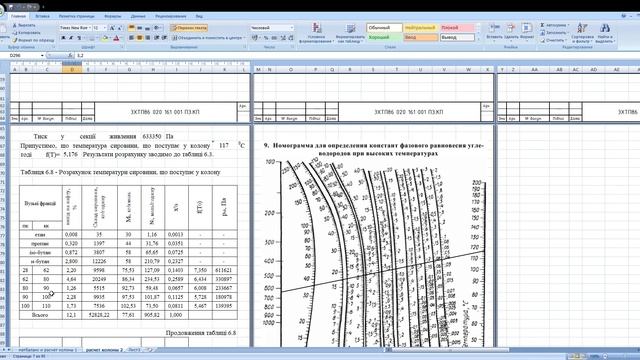
Task: Switch to Рецензирование ribbon tab
Action: click(x=171, y=16)
